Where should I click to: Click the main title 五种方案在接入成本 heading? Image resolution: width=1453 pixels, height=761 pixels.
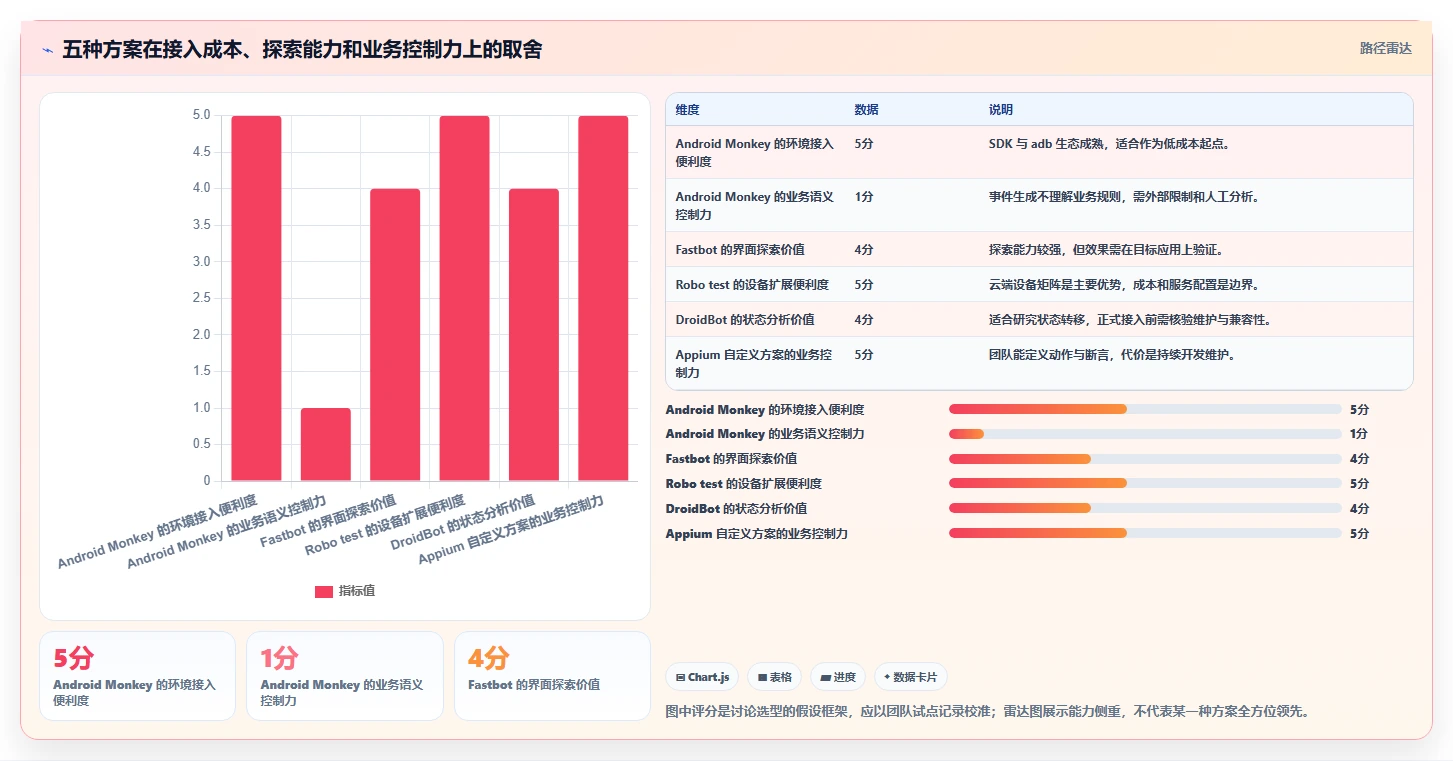click(302, 50)
